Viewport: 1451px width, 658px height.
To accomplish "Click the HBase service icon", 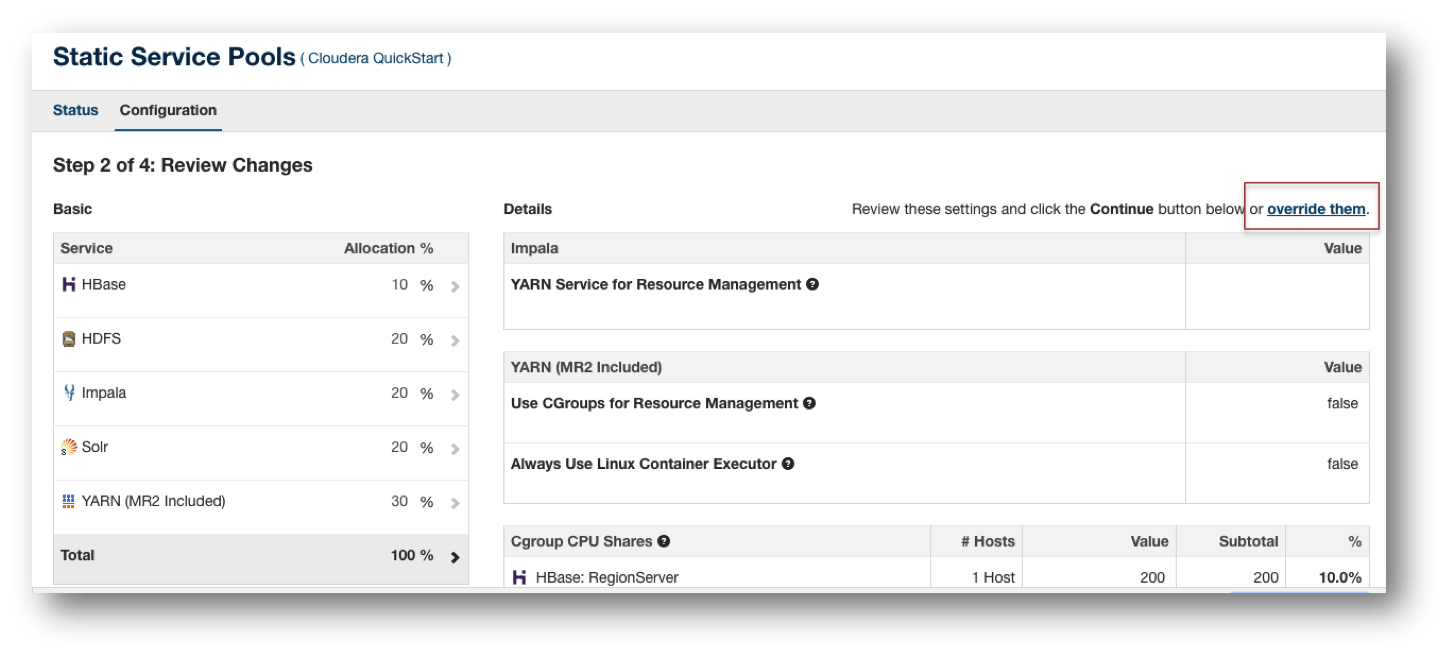I will [x=69, y=285].
